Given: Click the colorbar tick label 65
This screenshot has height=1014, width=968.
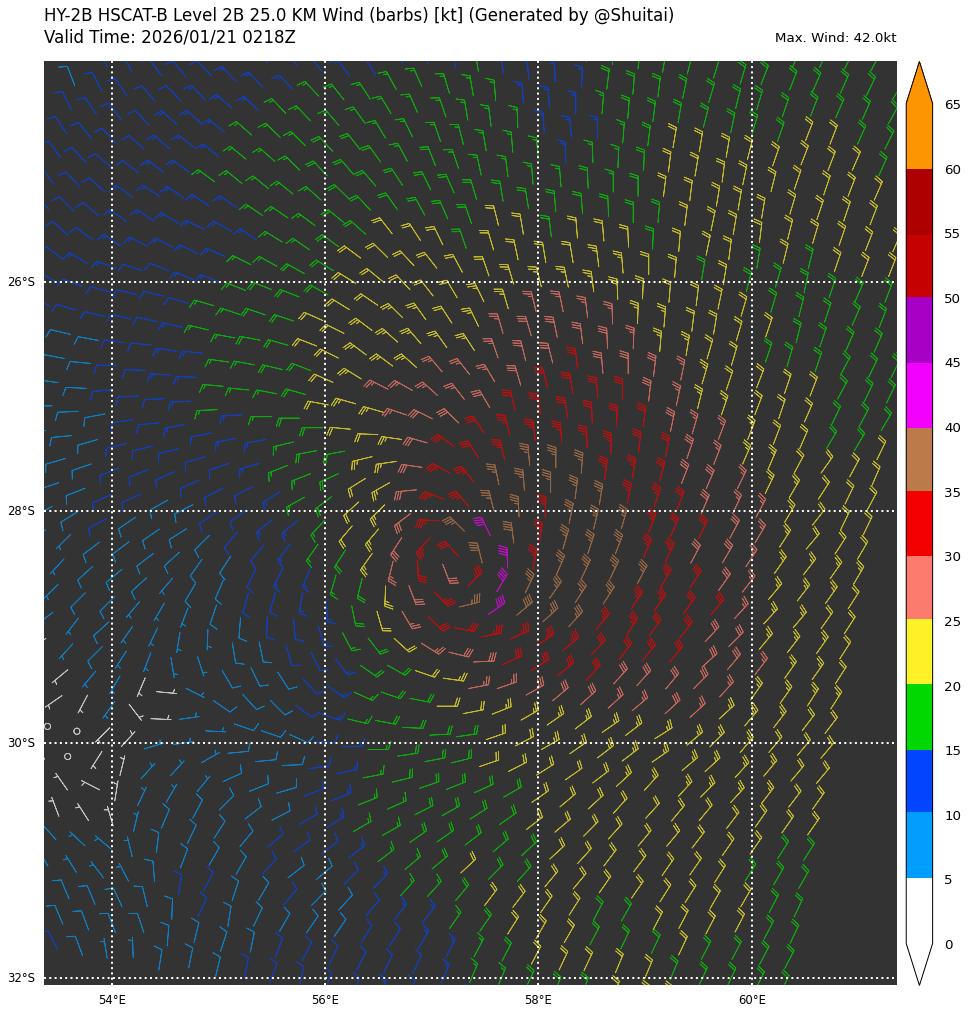Looking at the screenshot, I should (x=952, y=105).
